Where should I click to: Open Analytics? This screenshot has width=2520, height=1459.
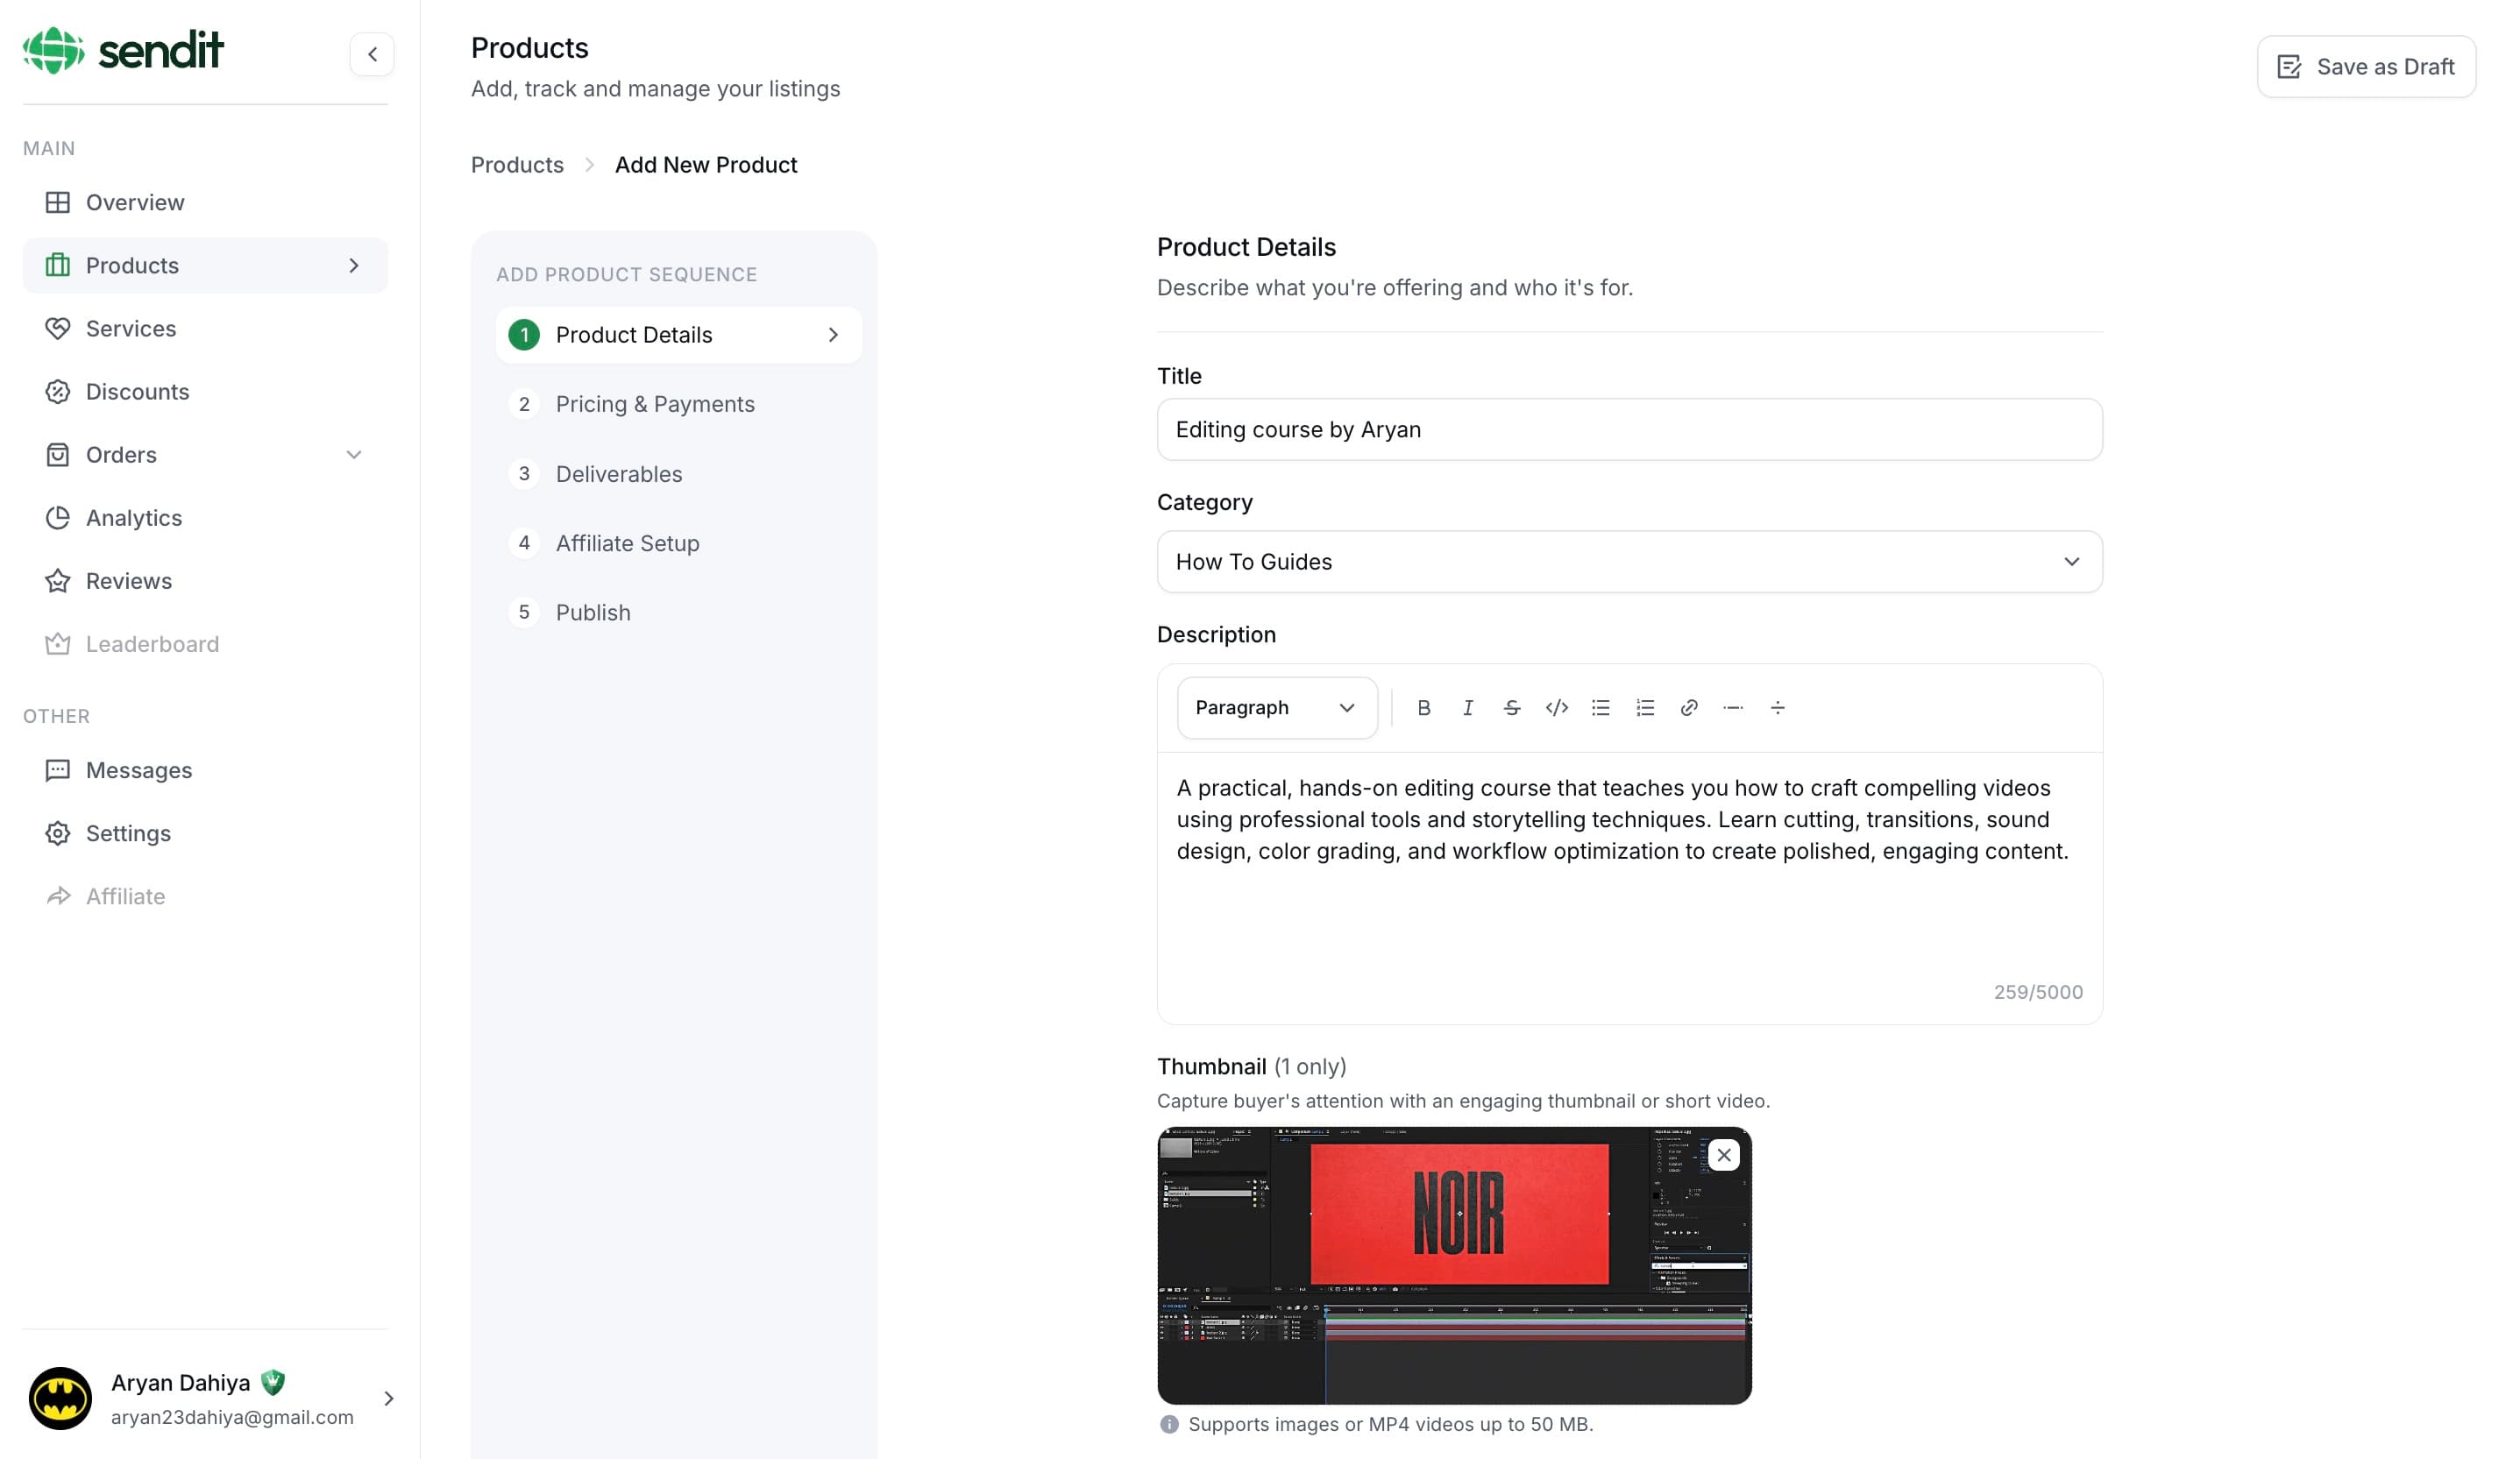coord(205,517)
